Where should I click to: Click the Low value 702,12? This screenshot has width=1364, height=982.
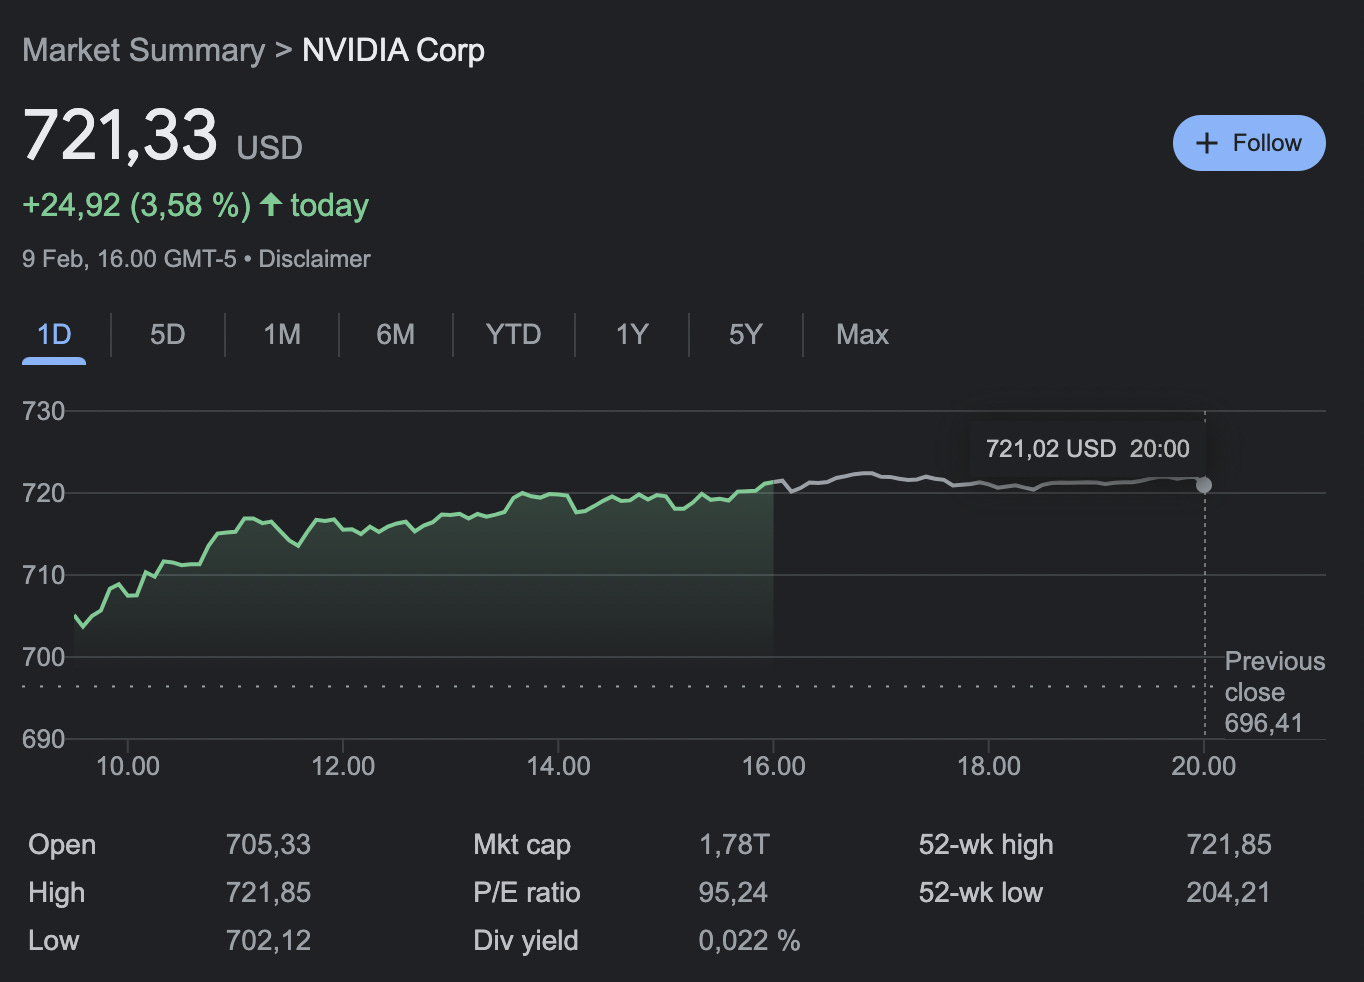coord(268,941)
